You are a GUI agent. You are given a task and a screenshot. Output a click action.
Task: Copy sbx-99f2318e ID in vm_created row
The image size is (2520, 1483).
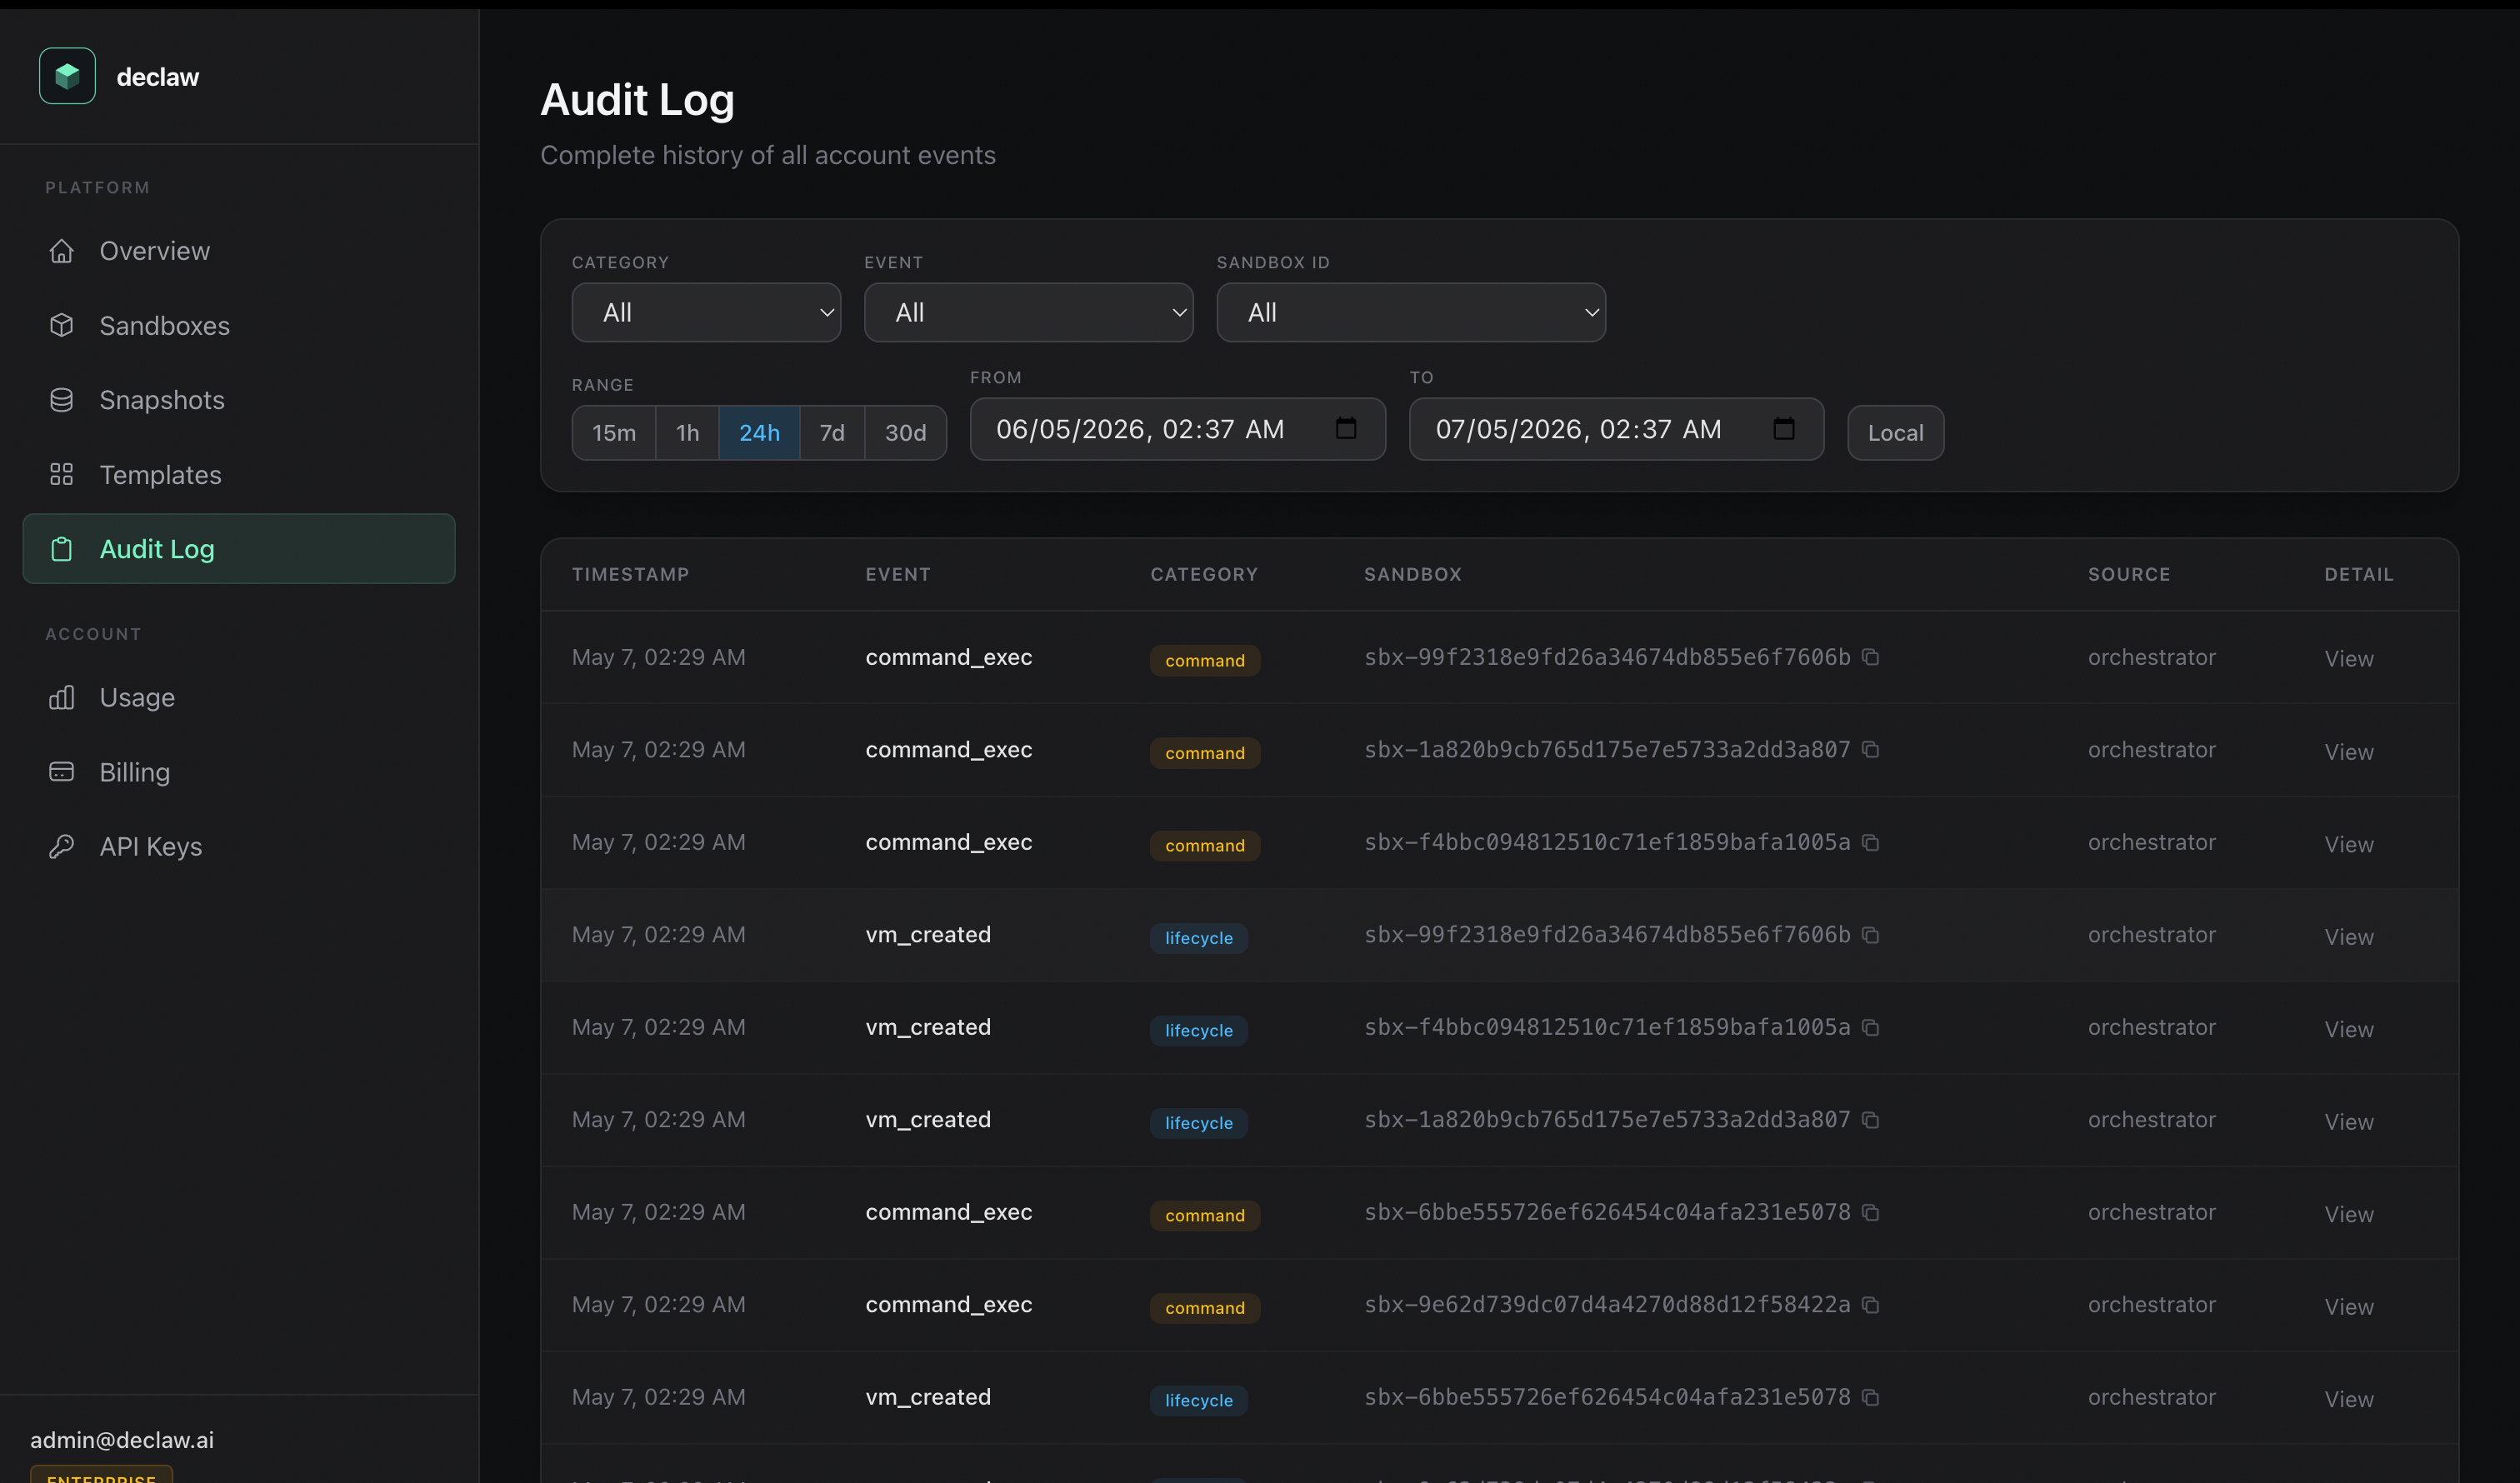(1871, 935)
